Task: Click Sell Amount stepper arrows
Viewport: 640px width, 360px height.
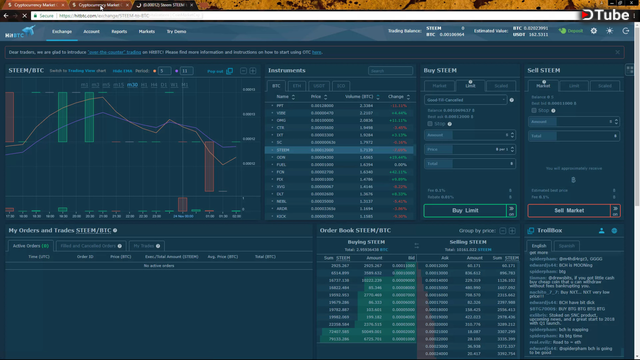Action: tap(616, 122)
